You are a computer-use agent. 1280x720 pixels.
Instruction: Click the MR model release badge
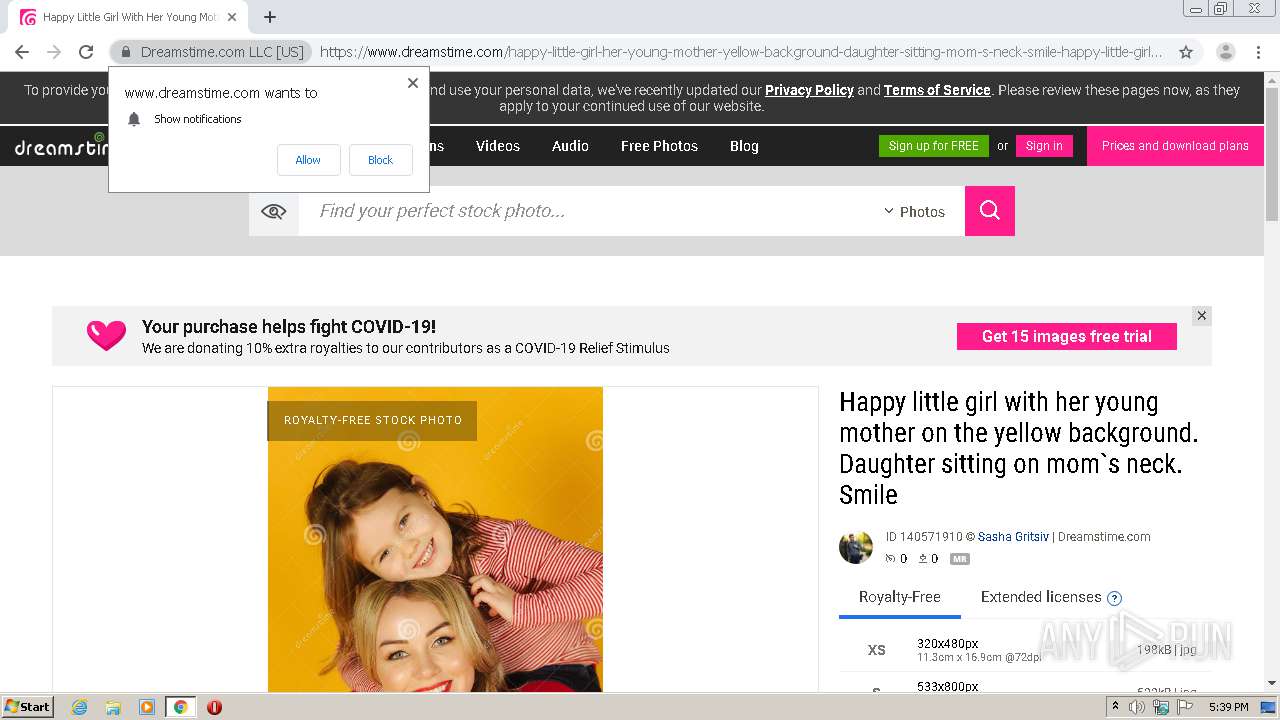tap(960, 559)
